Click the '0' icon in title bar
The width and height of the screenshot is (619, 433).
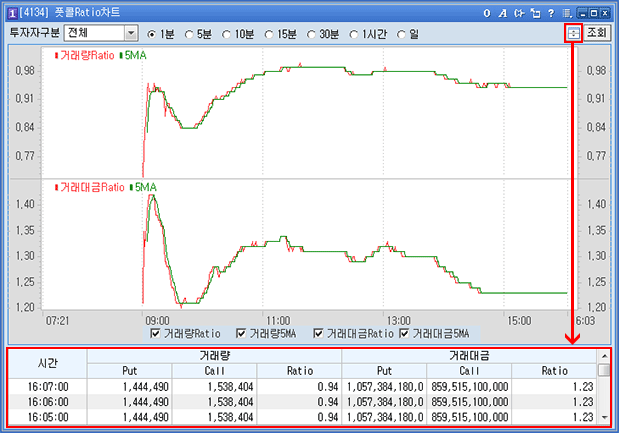pyautogui.click(x=486, y=13)
